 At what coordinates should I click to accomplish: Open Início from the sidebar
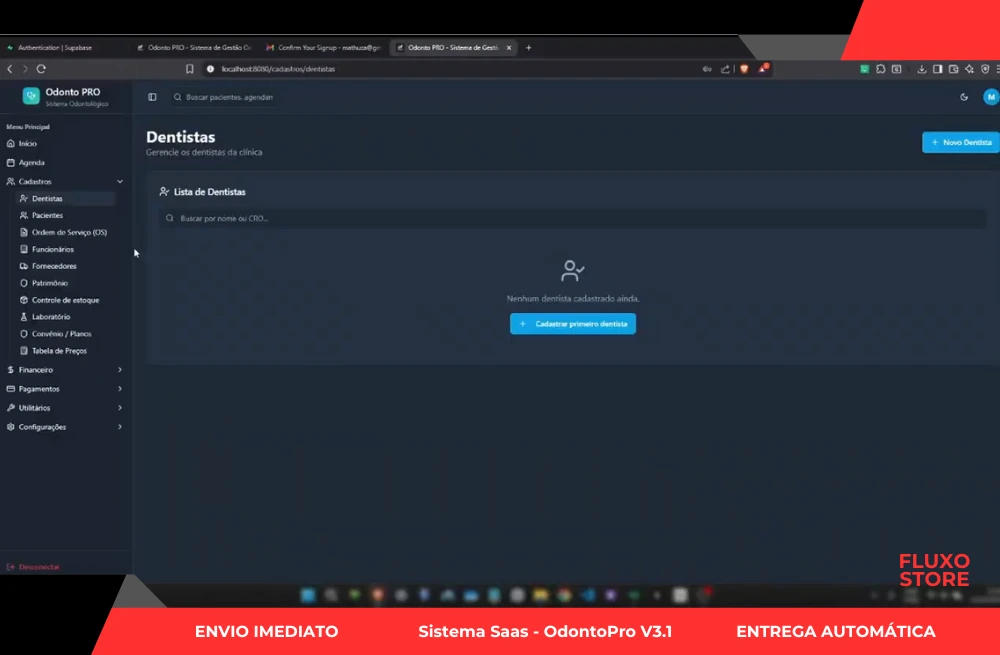tap(27, 144)
